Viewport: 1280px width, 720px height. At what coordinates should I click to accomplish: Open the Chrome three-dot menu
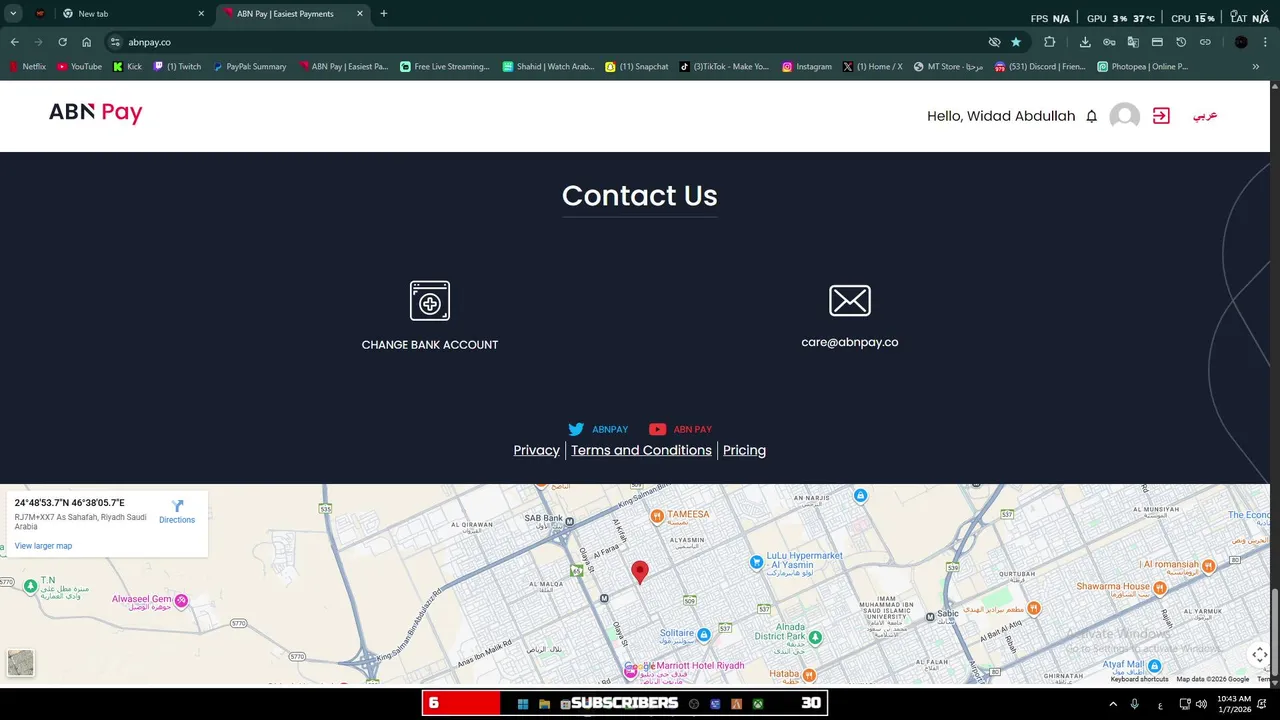[1265, 42]
